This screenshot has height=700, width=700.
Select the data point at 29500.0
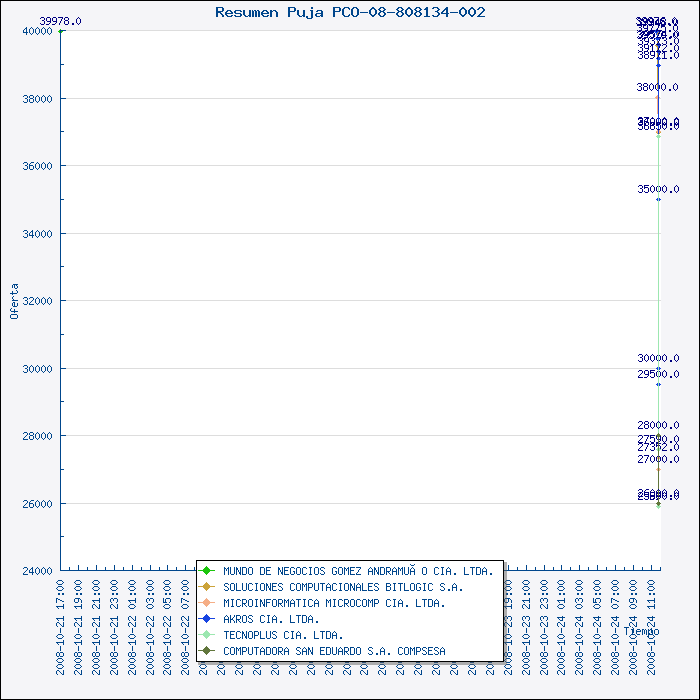[658, 384]
